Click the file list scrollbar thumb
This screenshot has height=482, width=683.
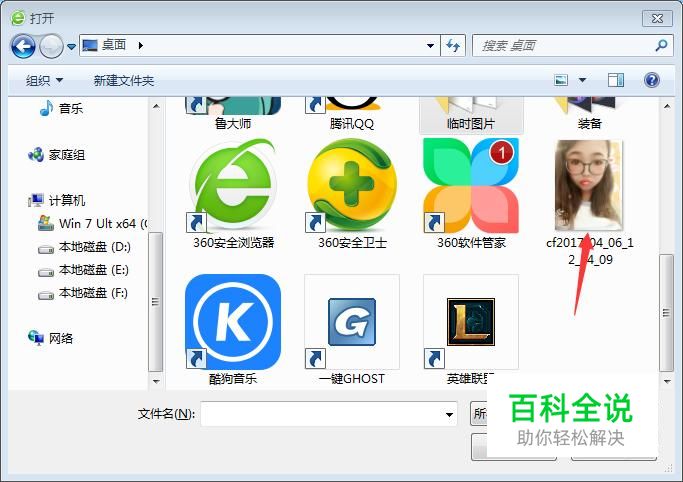pyautogui.click(x=666, y=313)
